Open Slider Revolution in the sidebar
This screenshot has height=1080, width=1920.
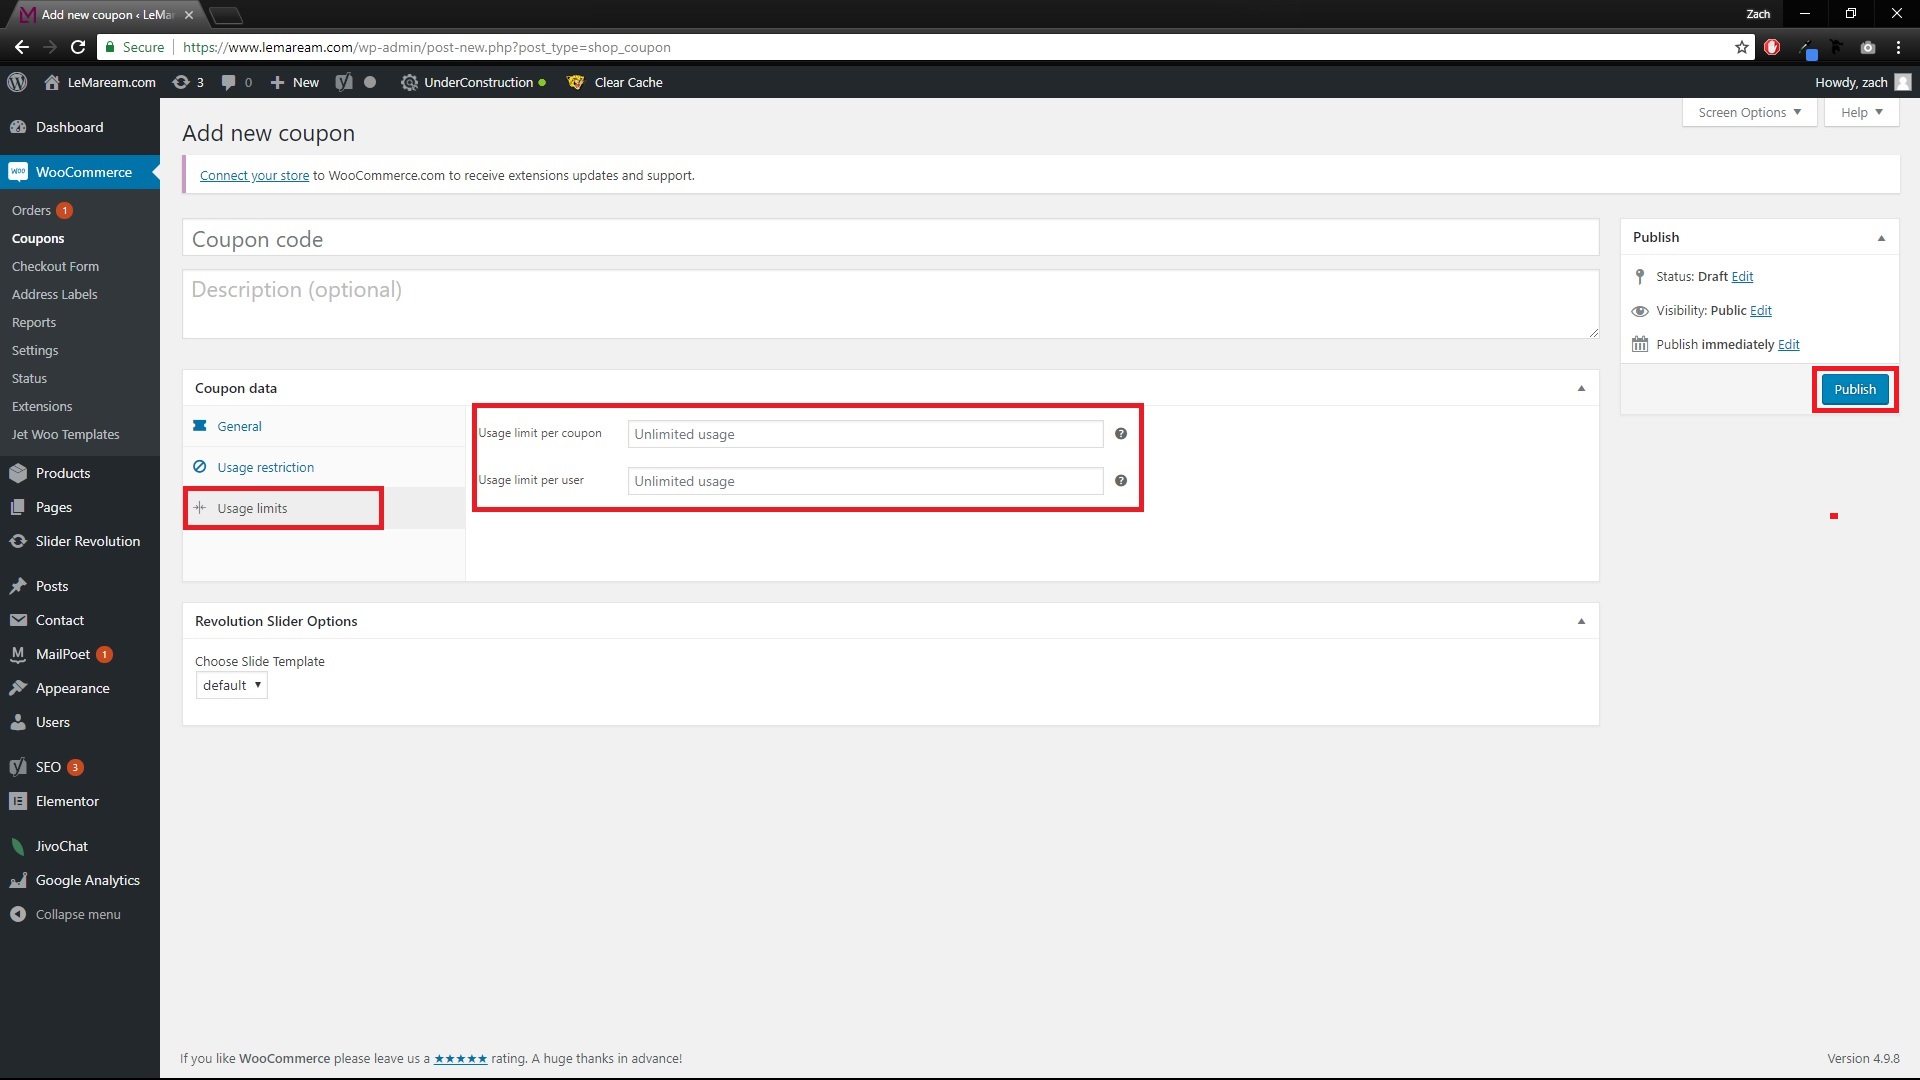click(x=80, y=541)
